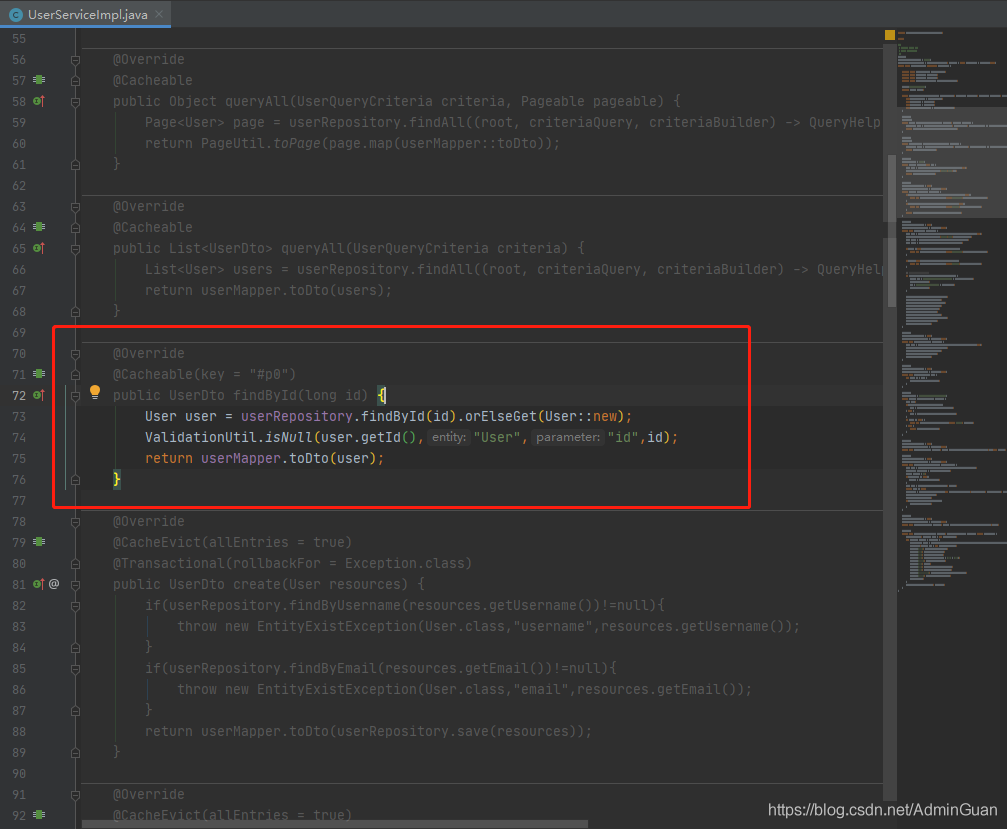1007x829 pixels.
Task: Fold the findByEmail if-block on line 85
Action: point(75,668)
